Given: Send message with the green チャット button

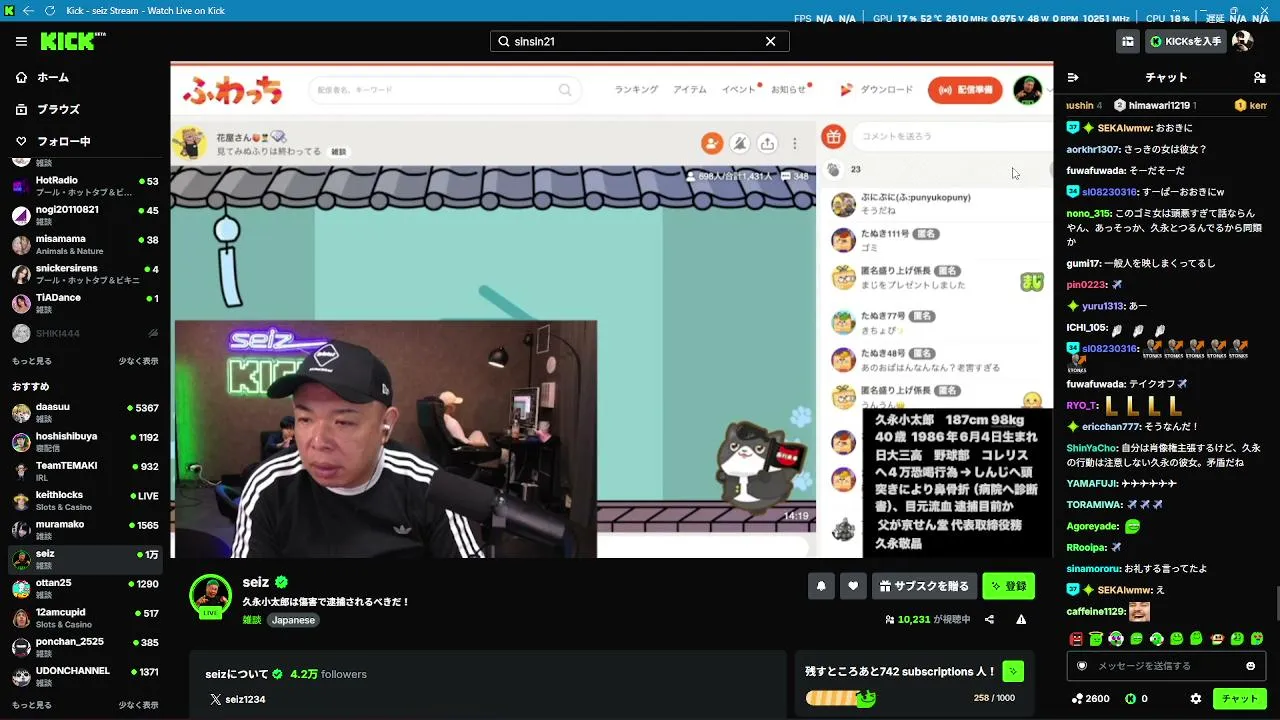Looking at the screenshot, I should (1240, 699).
